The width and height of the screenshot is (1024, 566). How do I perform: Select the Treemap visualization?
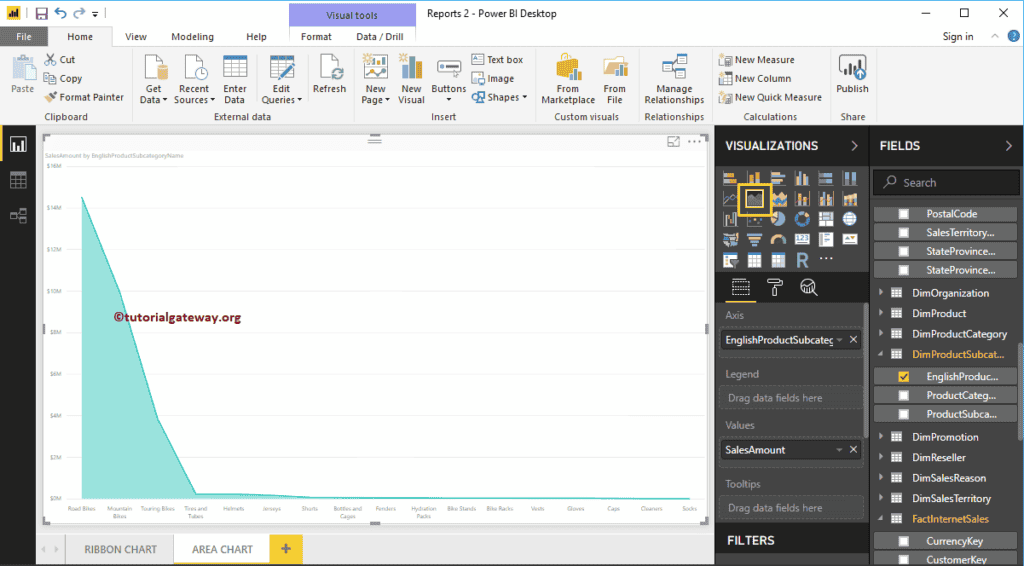click(x=826, y=219)
